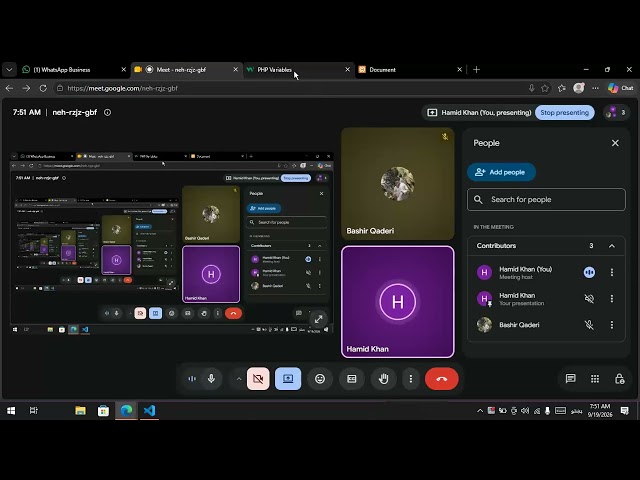Click system volume icon in tray
The width and height of the screenshot is (640, 480).
pyautogui.click(x=525, y=411)
